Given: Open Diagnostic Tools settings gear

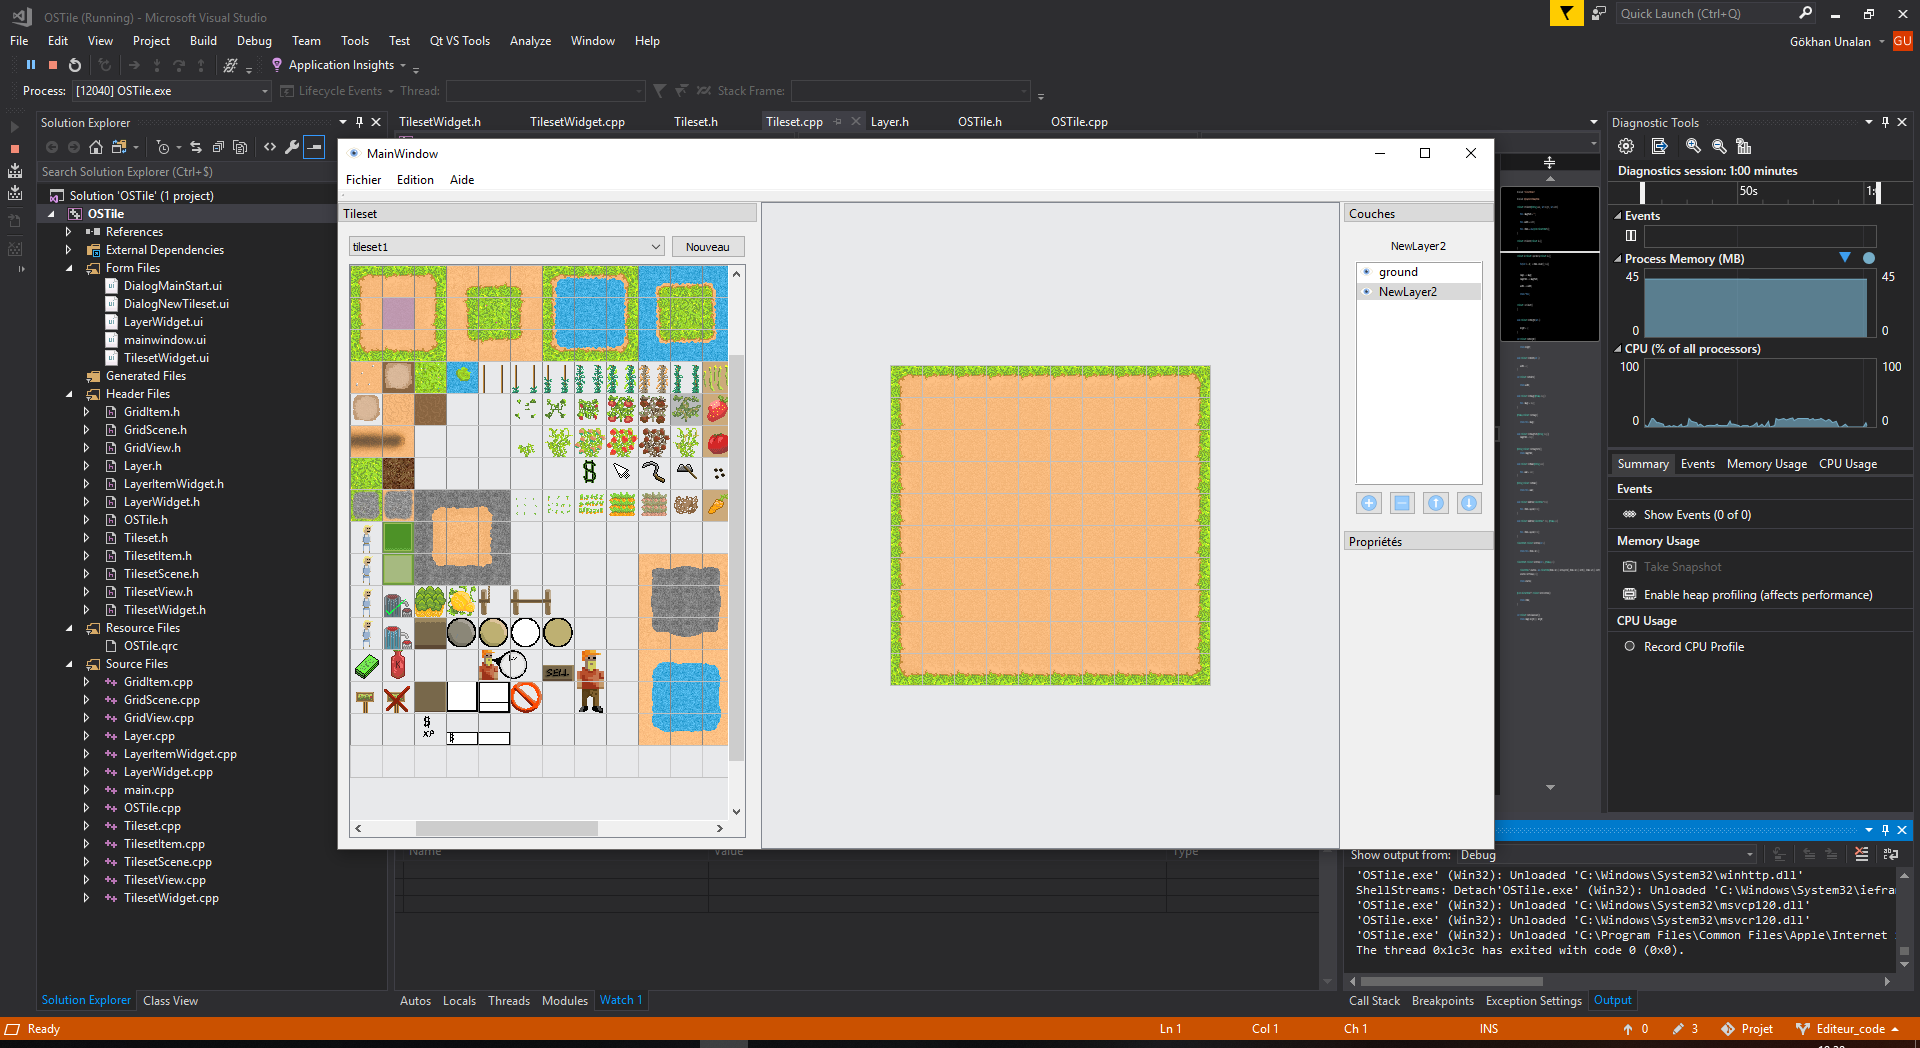Looking at the screenshot, I should tap(1625, 146).
